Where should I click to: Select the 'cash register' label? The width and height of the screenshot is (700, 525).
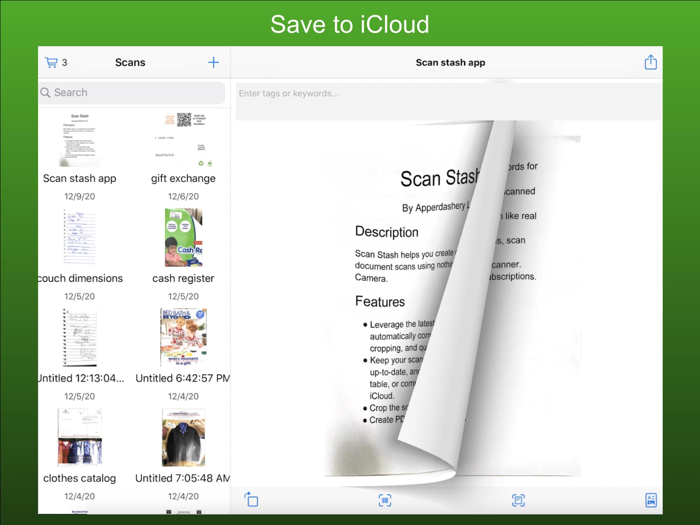coord(183,278)
